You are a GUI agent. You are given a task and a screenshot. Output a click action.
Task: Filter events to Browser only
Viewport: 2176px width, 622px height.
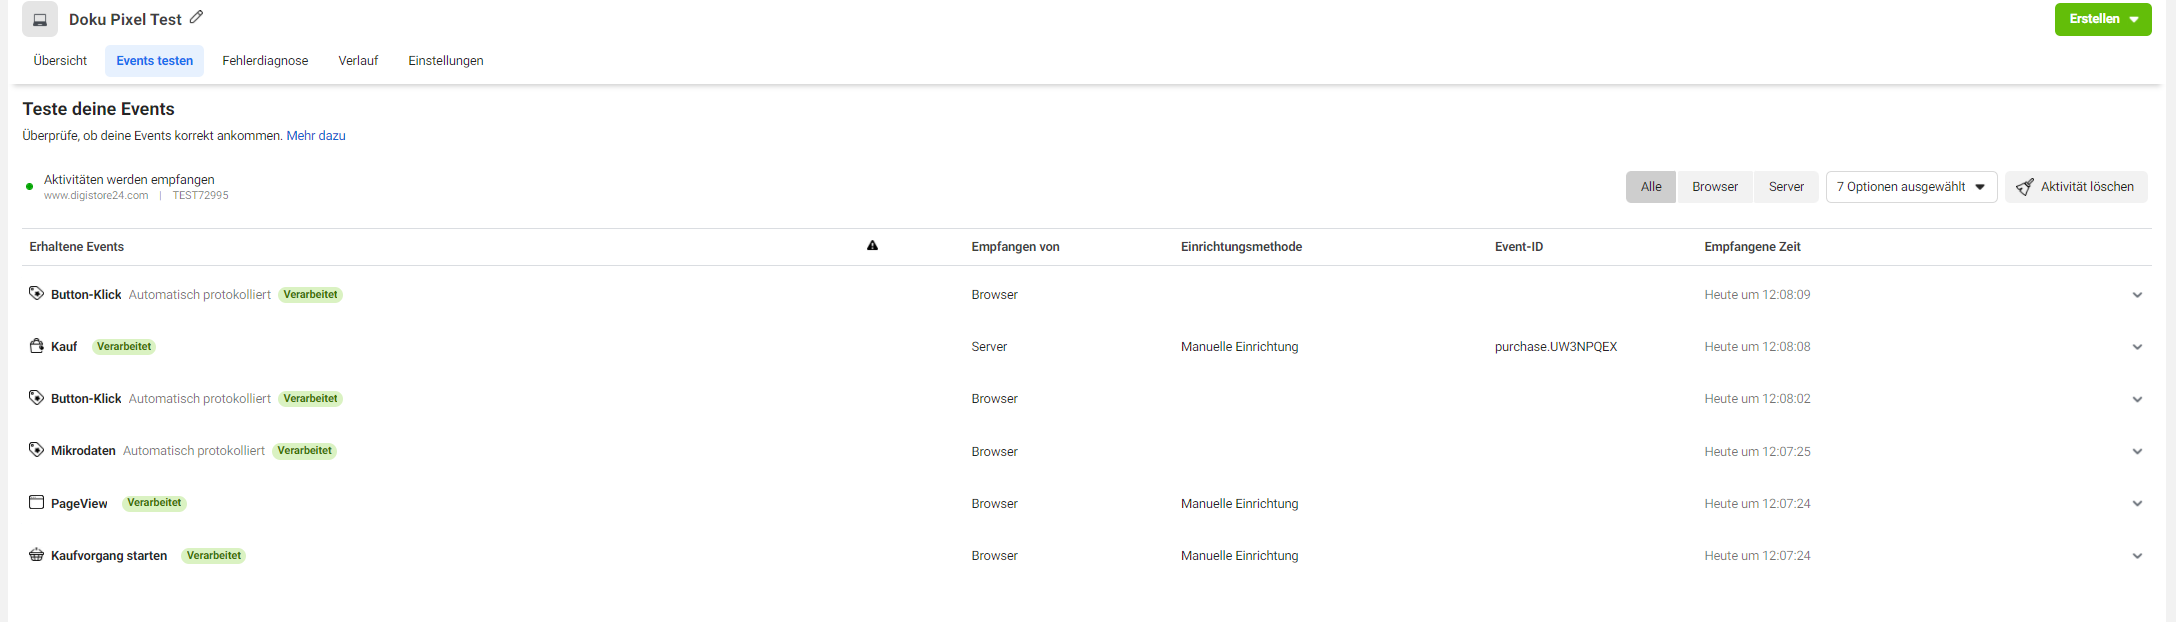1714,187
